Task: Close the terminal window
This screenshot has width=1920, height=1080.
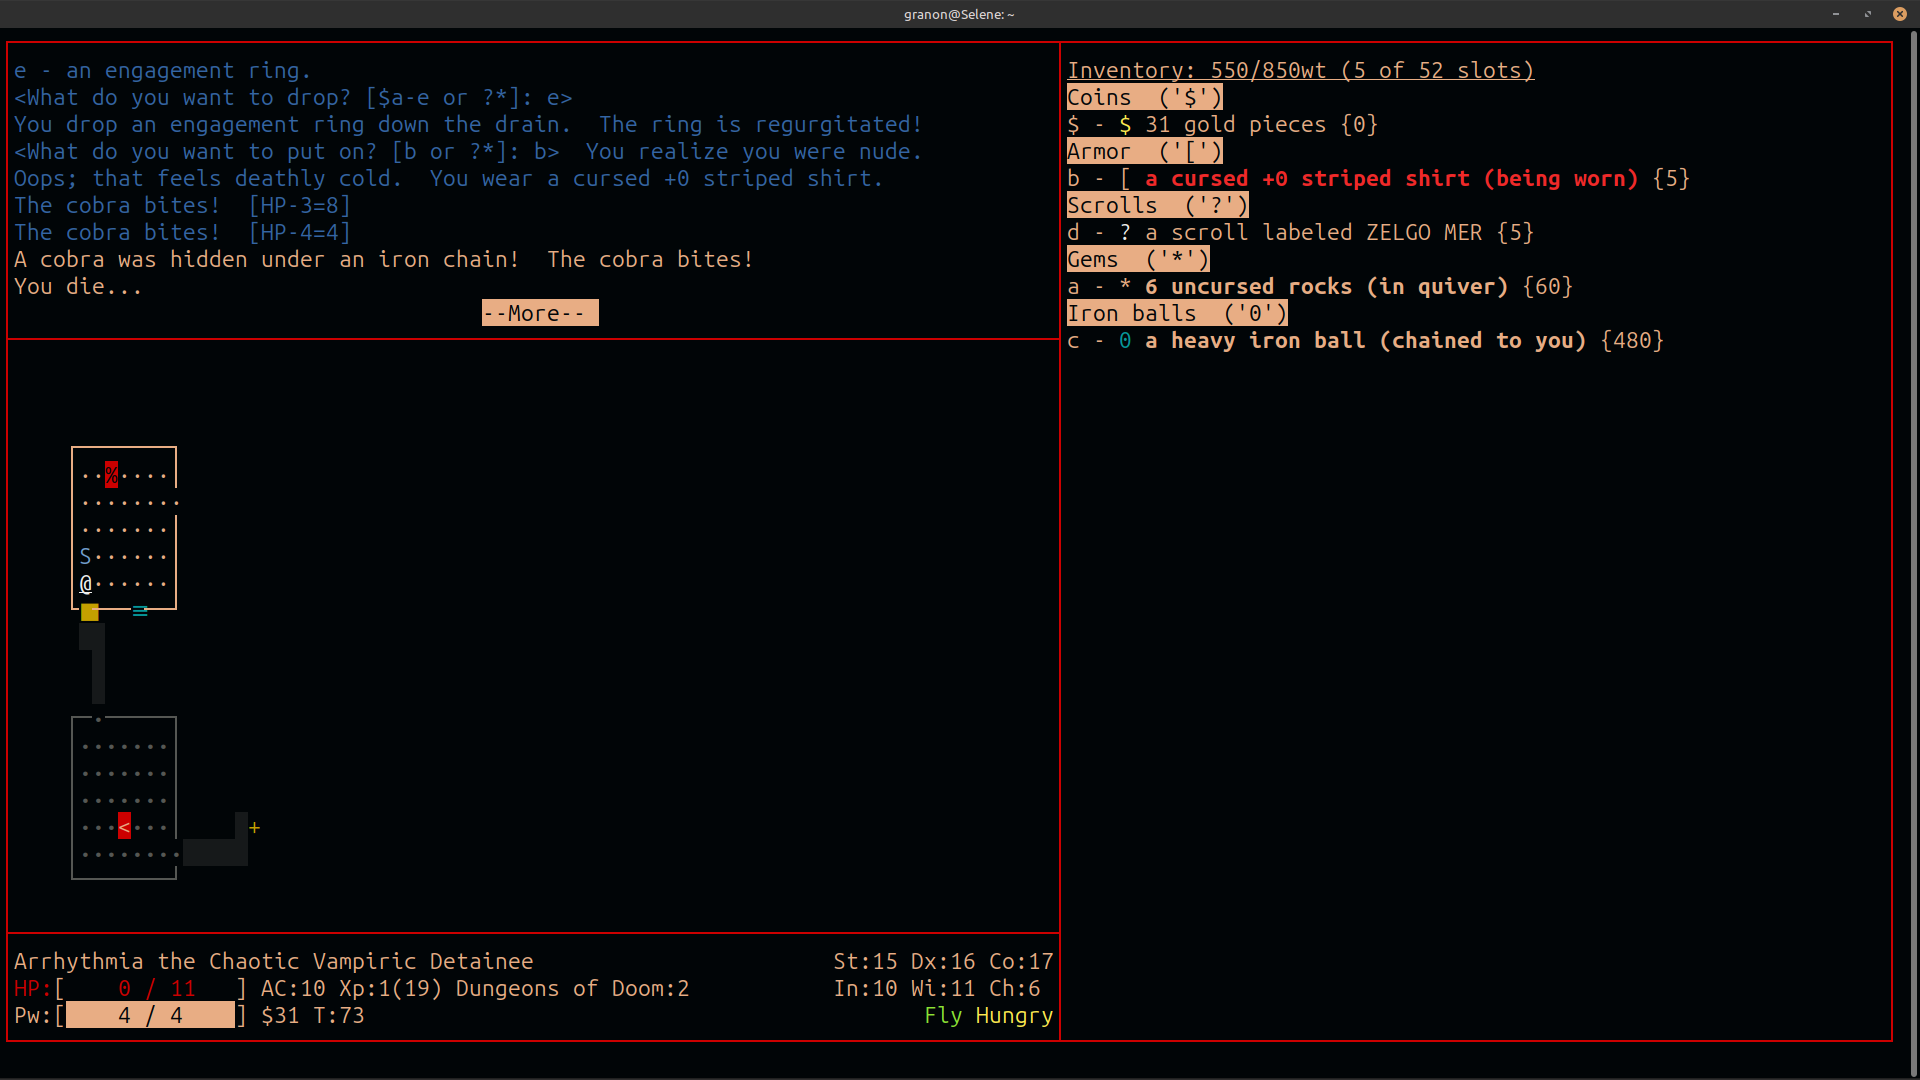Action: pyautogui.click(x=1899, y=14)
